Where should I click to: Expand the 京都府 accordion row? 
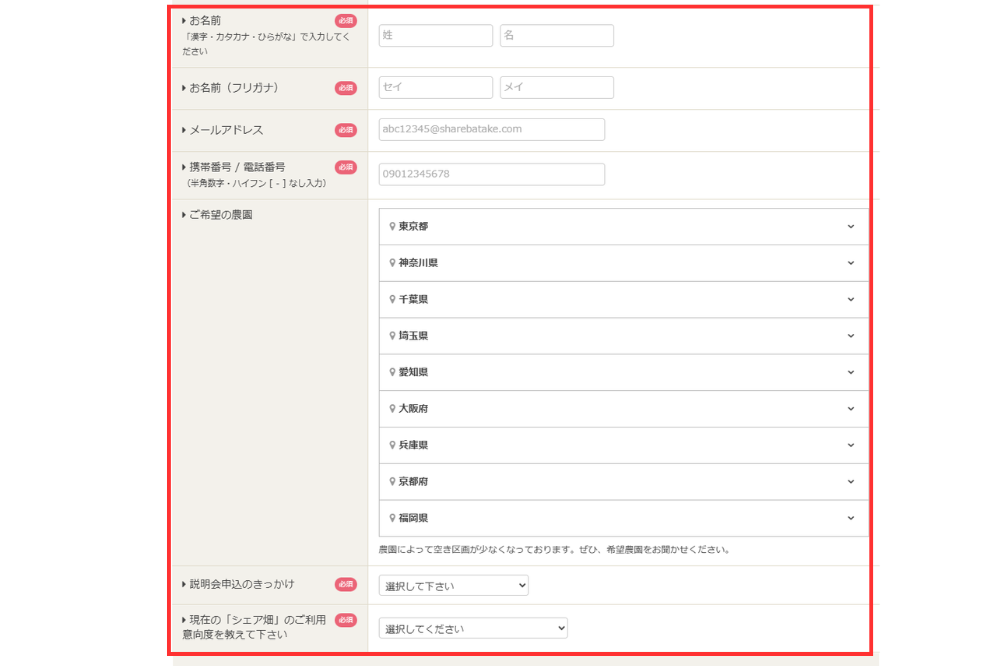pyautogui.click(x=624, y=482)
